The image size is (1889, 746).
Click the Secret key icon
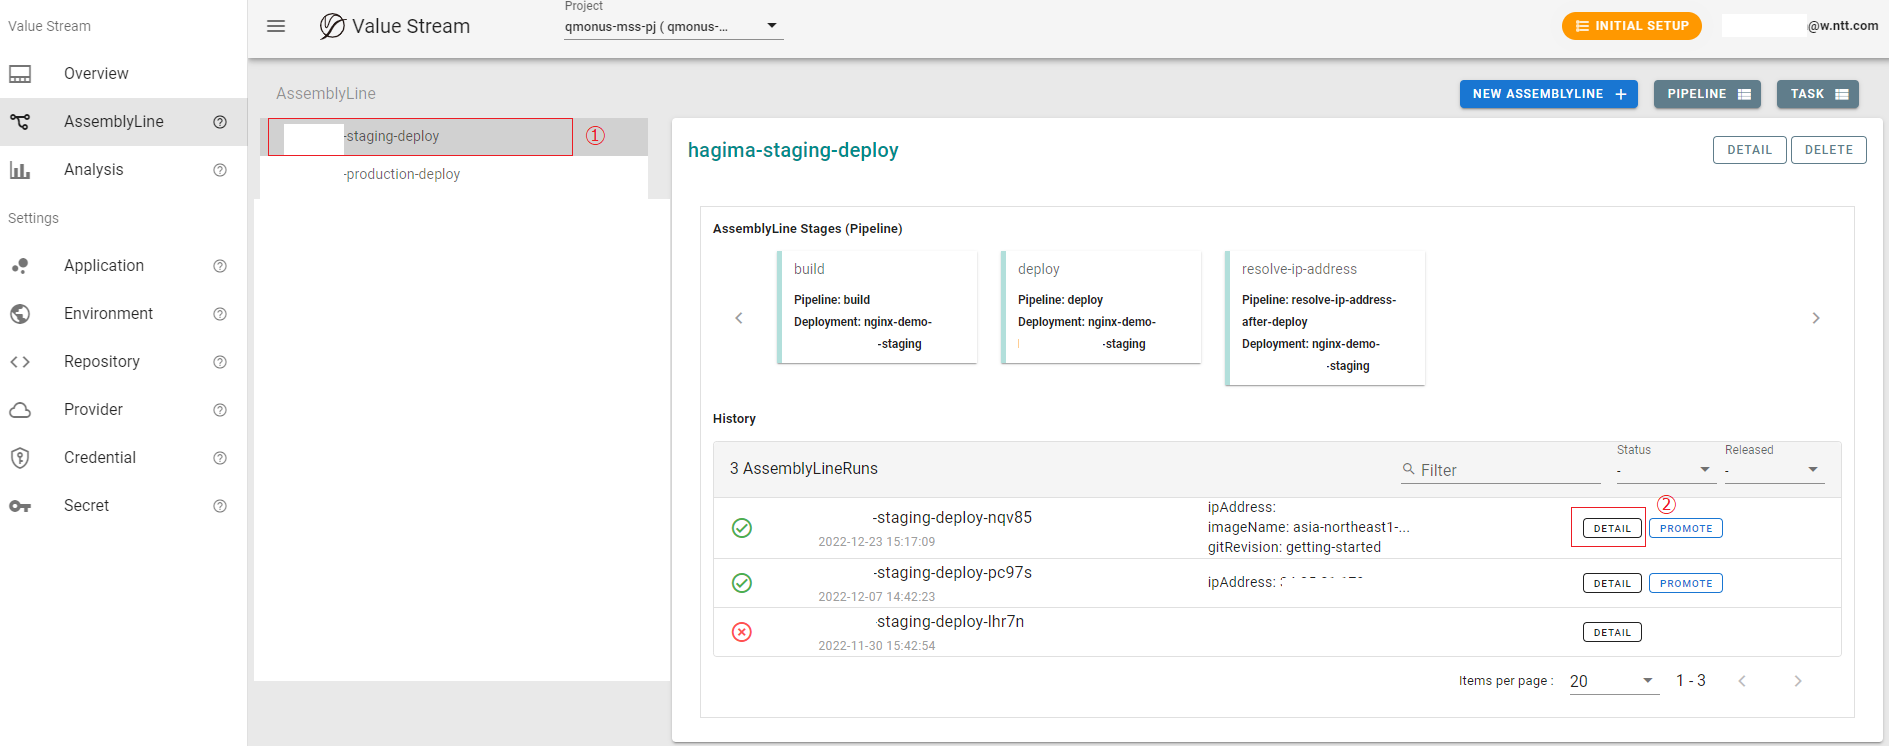[x=20, y=506]
